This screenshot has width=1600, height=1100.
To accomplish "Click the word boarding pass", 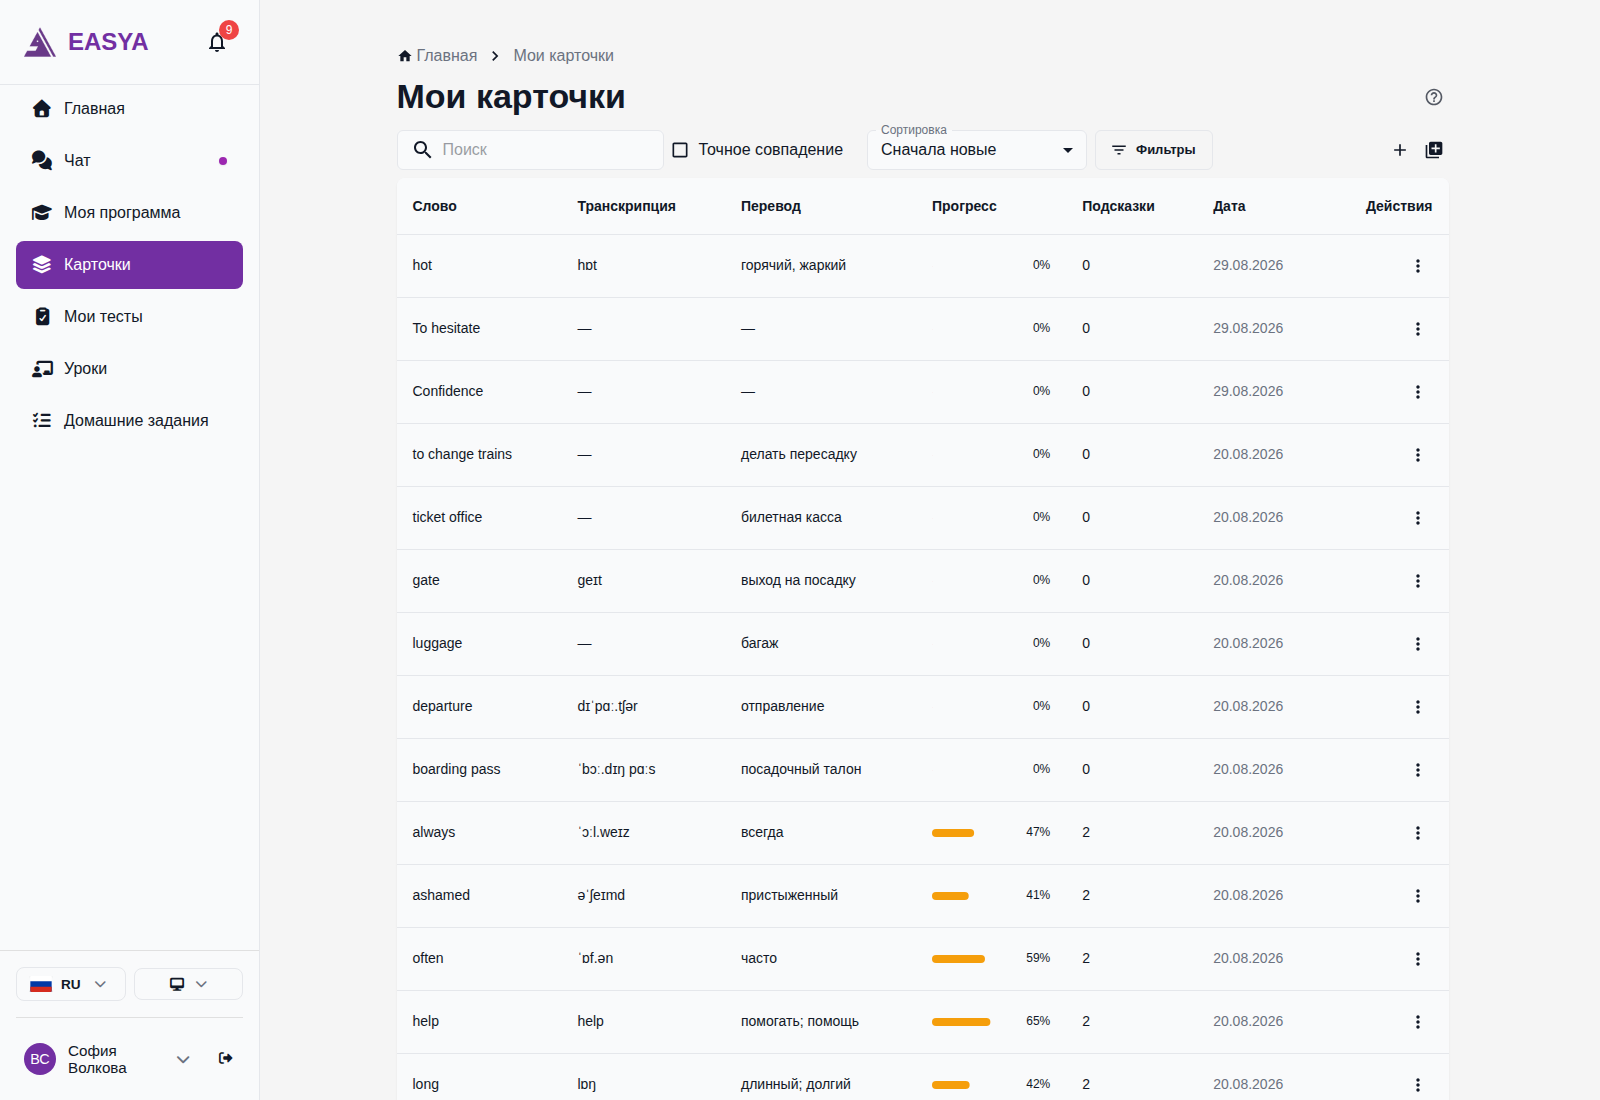I will point(456,769).
